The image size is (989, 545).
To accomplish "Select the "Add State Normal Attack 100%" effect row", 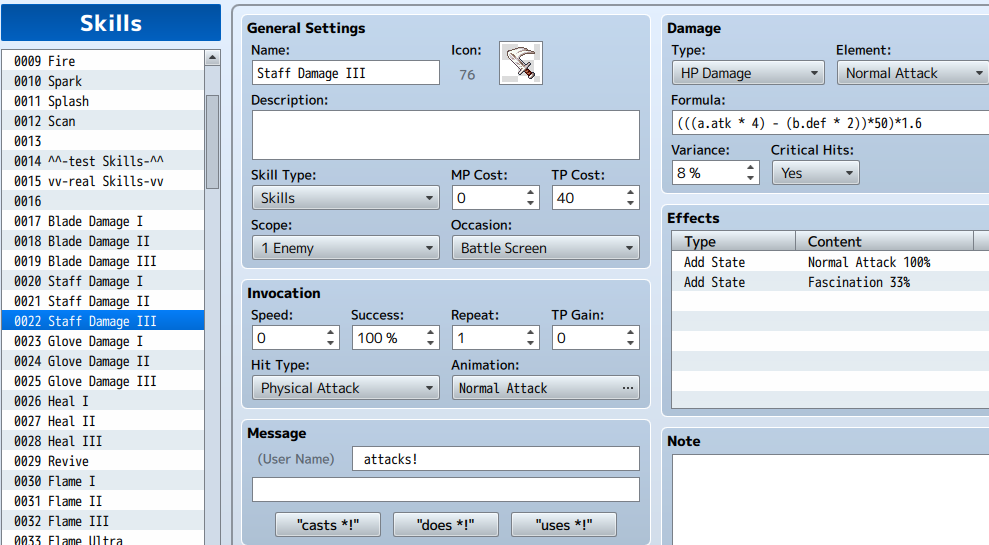I will coord(830,262).
